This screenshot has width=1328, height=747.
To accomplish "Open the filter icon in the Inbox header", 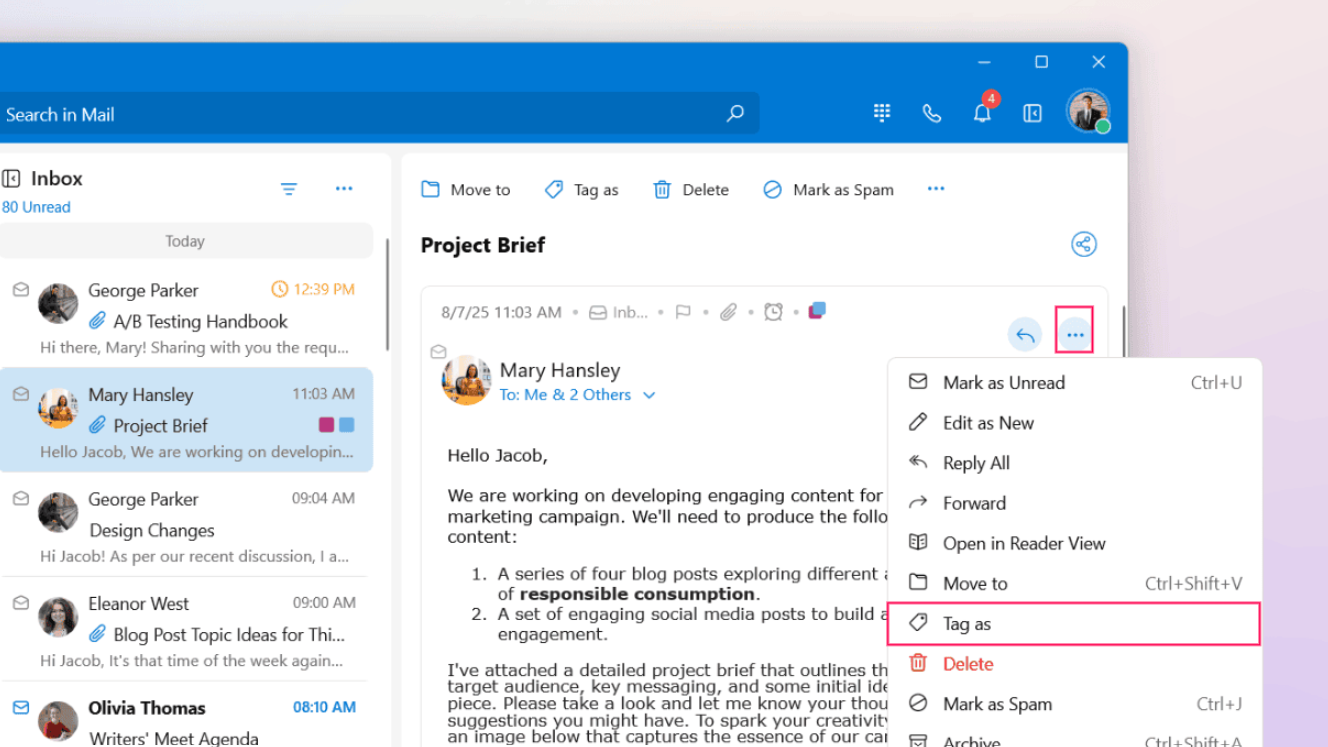I will point(289,189).
